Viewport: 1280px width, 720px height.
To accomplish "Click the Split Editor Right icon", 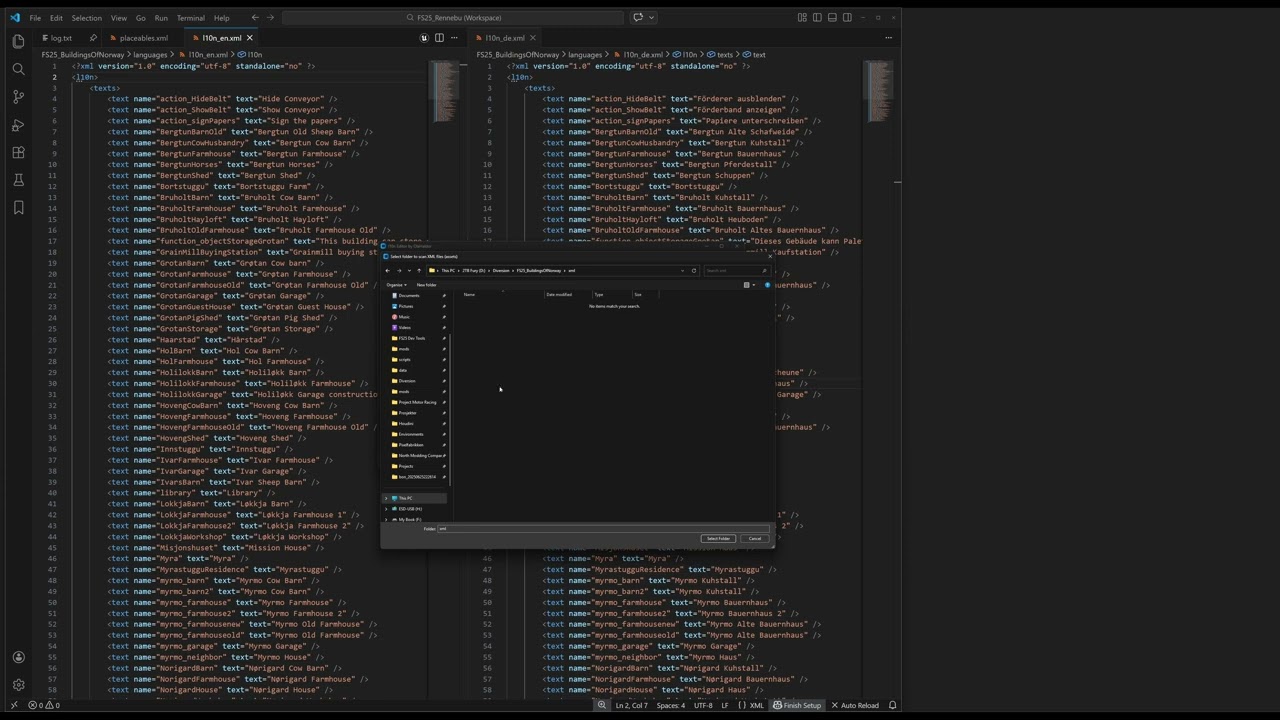I will [x=438, y=38].
